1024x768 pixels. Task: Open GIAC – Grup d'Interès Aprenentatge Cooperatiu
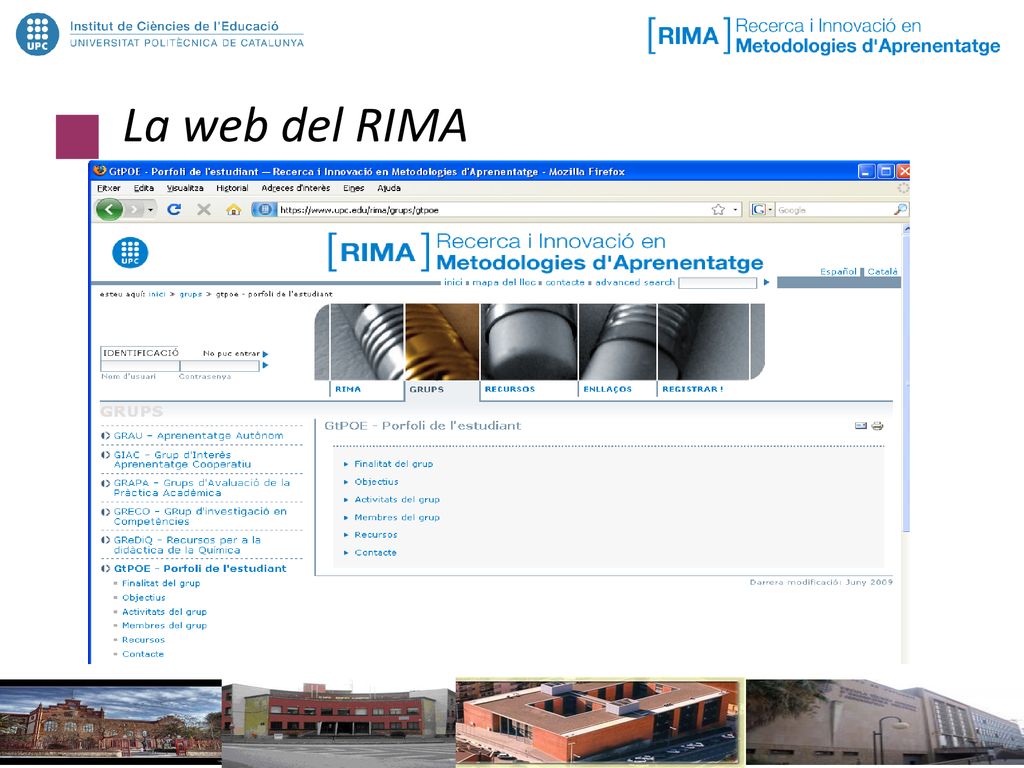pyautogui.click(x=182, y=459)
